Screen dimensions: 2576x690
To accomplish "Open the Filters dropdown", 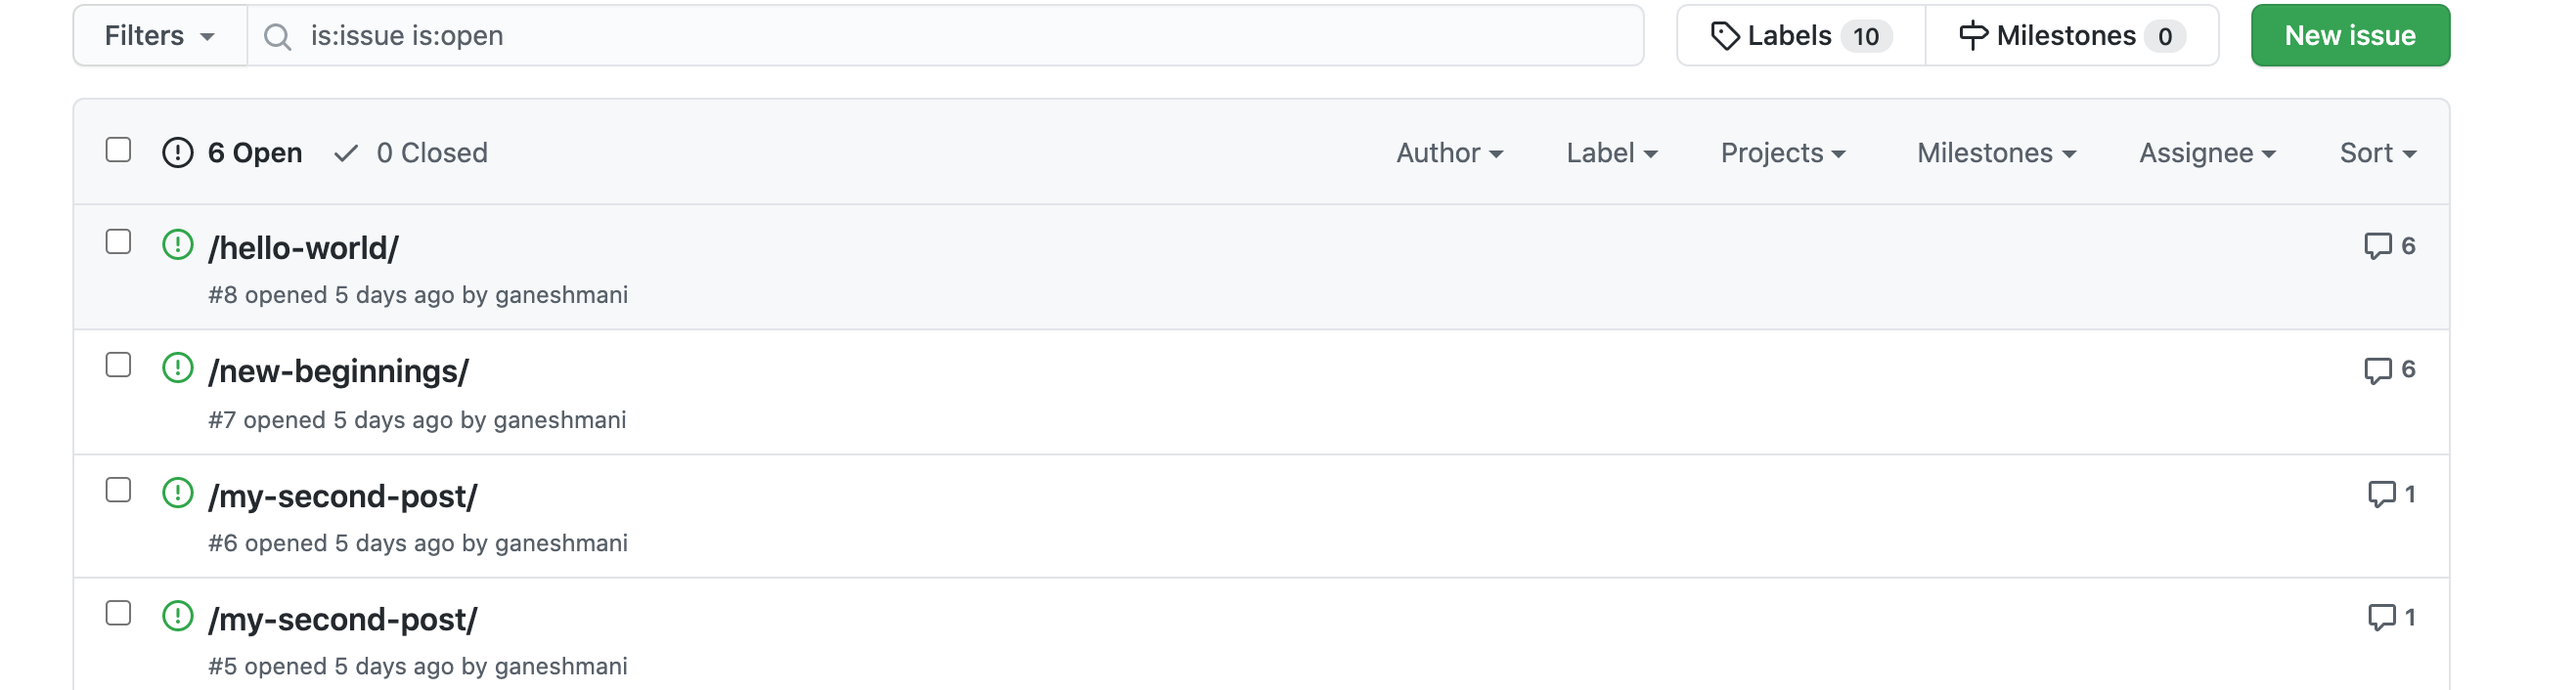I will pyautogui.click(x=160, y=36).
